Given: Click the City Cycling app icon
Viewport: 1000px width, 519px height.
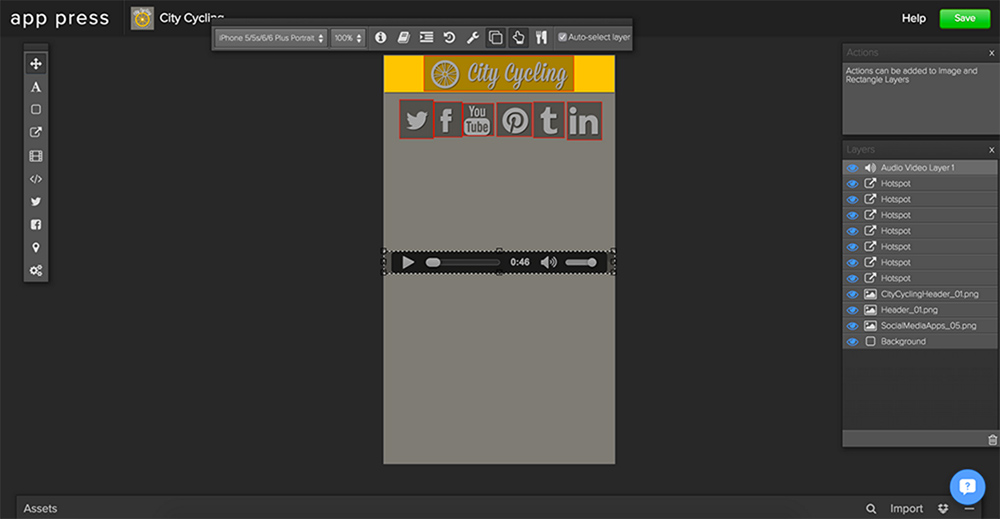Looking at the screenshot, I should tap(142, 18).
